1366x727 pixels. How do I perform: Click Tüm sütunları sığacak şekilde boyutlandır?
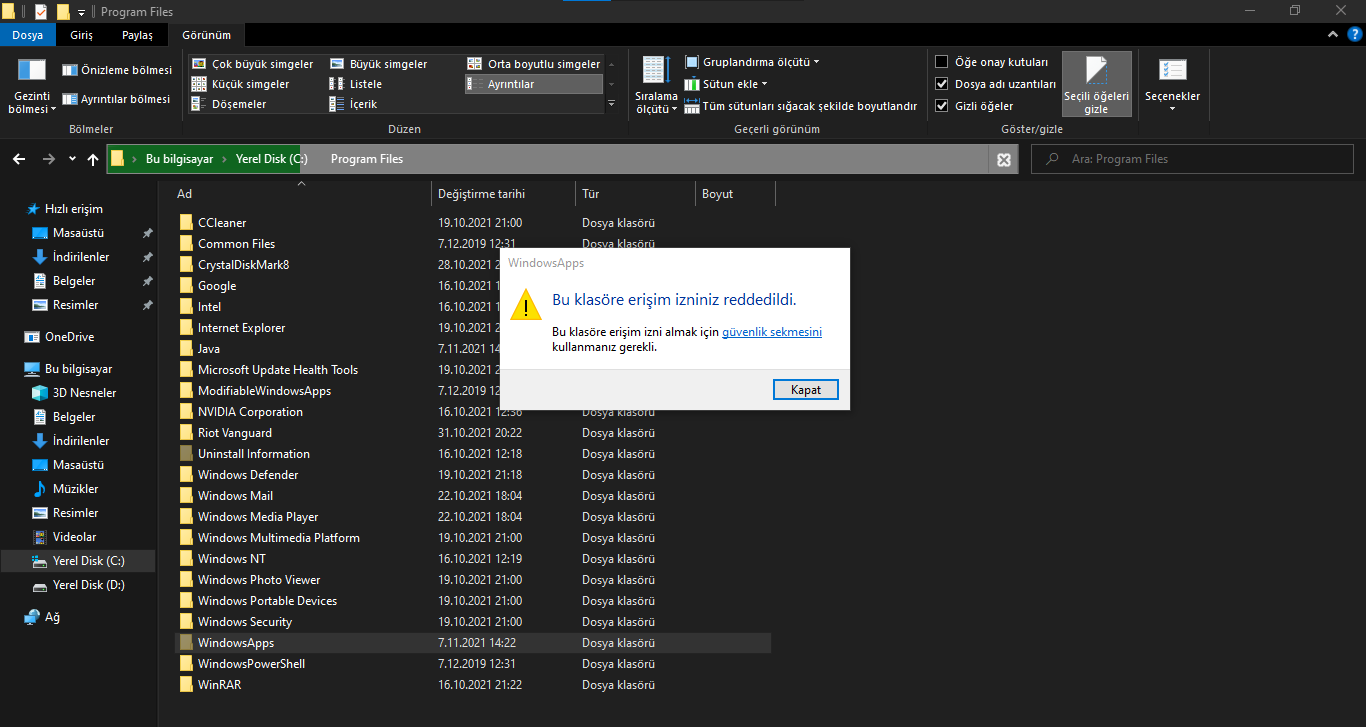point(801,106)
